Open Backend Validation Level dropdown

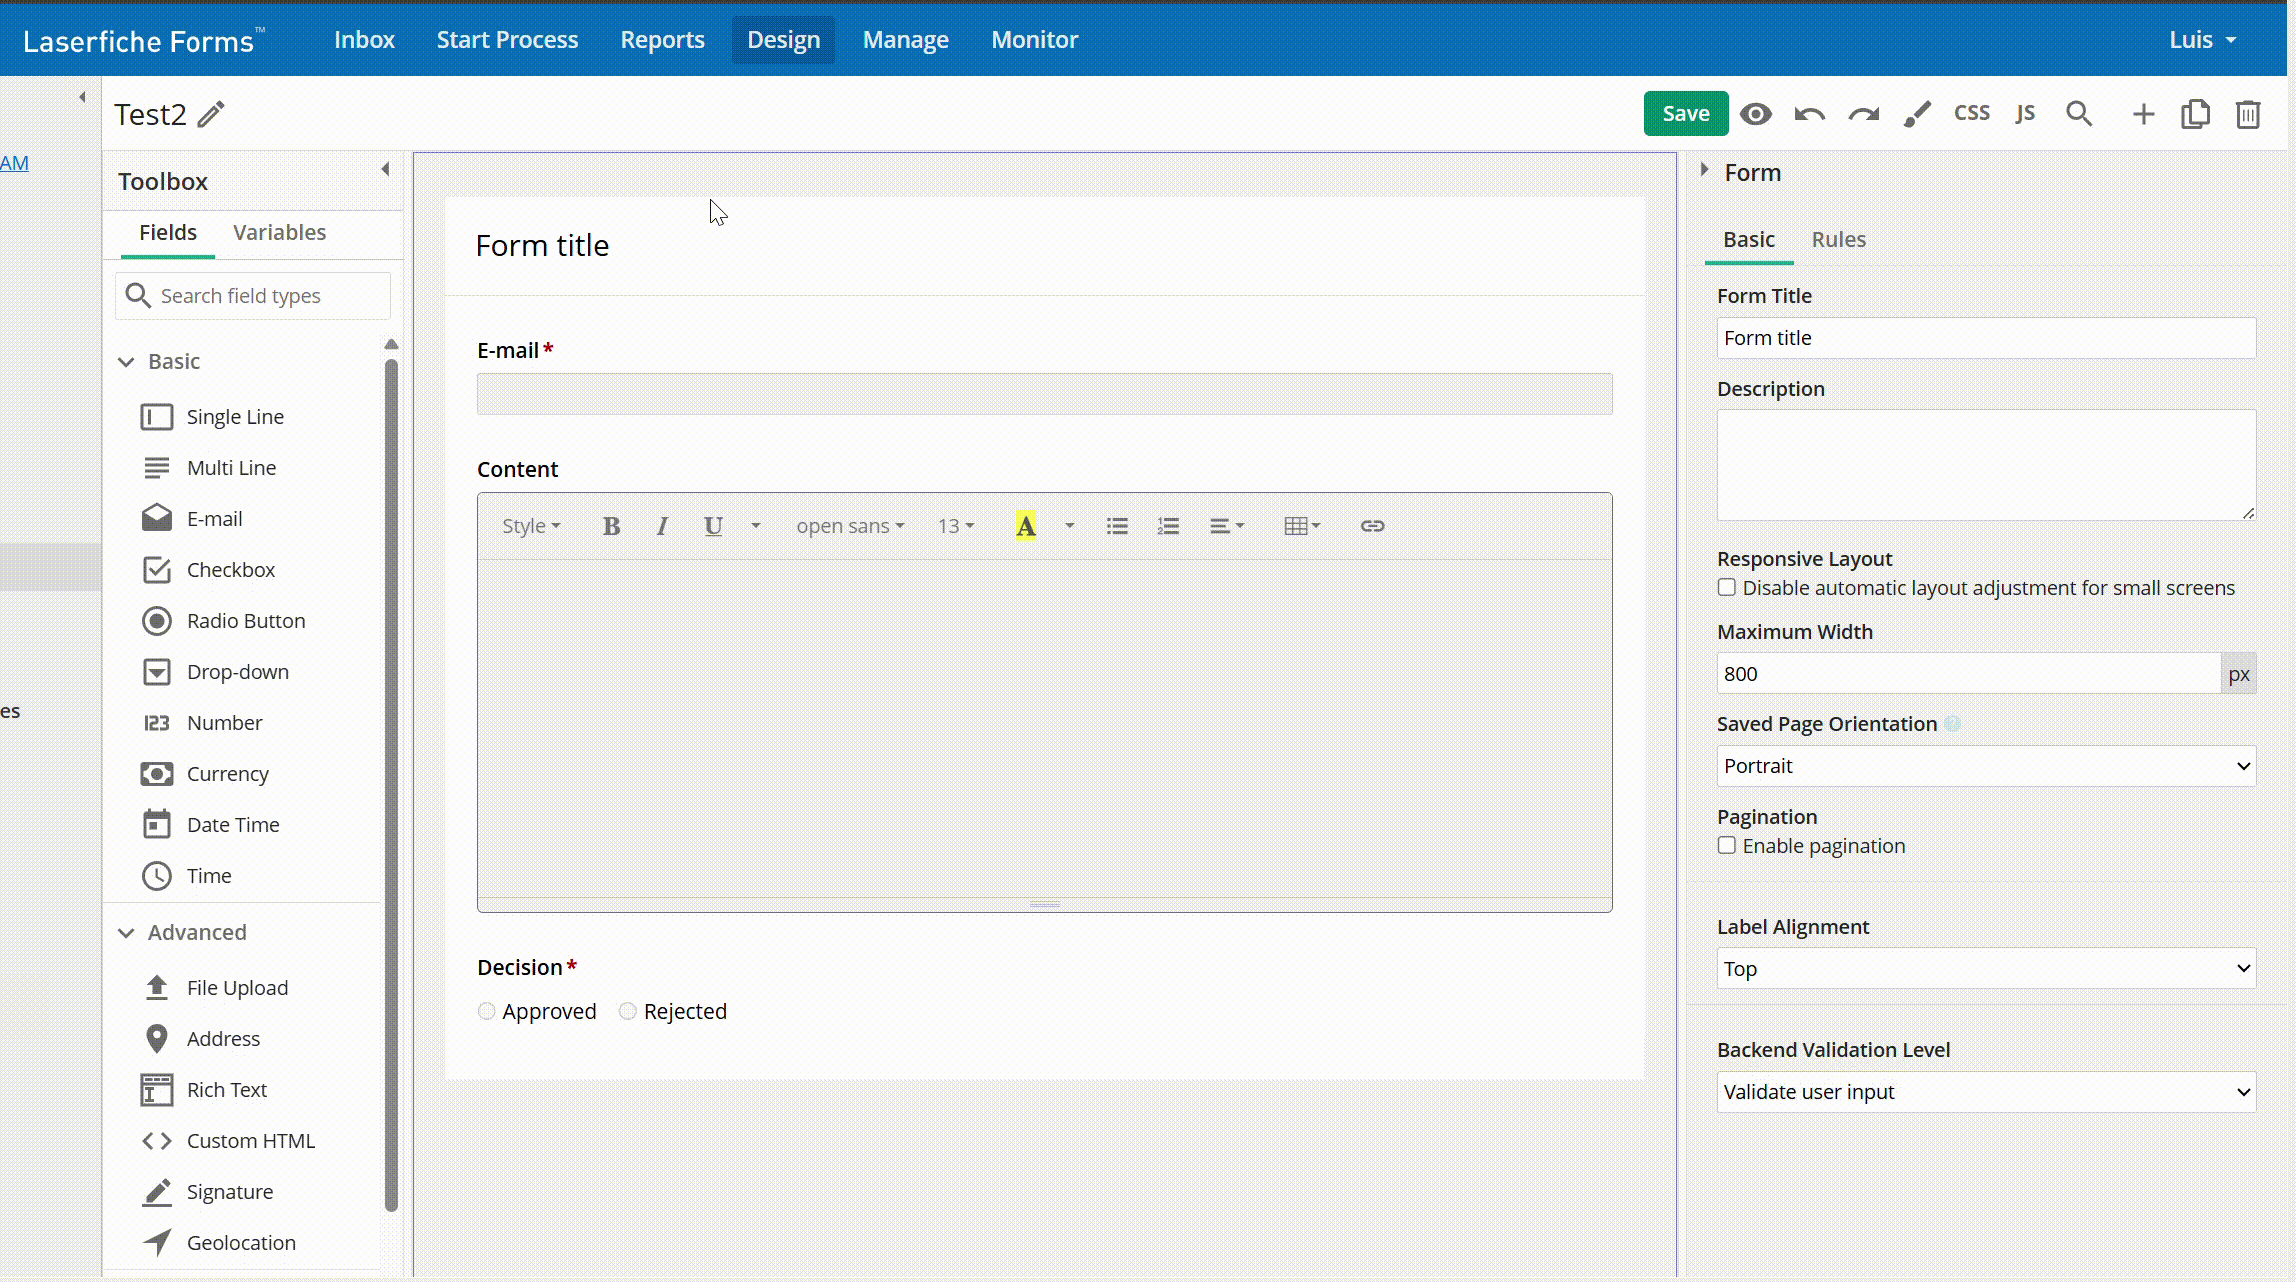coord(1986,1092)
